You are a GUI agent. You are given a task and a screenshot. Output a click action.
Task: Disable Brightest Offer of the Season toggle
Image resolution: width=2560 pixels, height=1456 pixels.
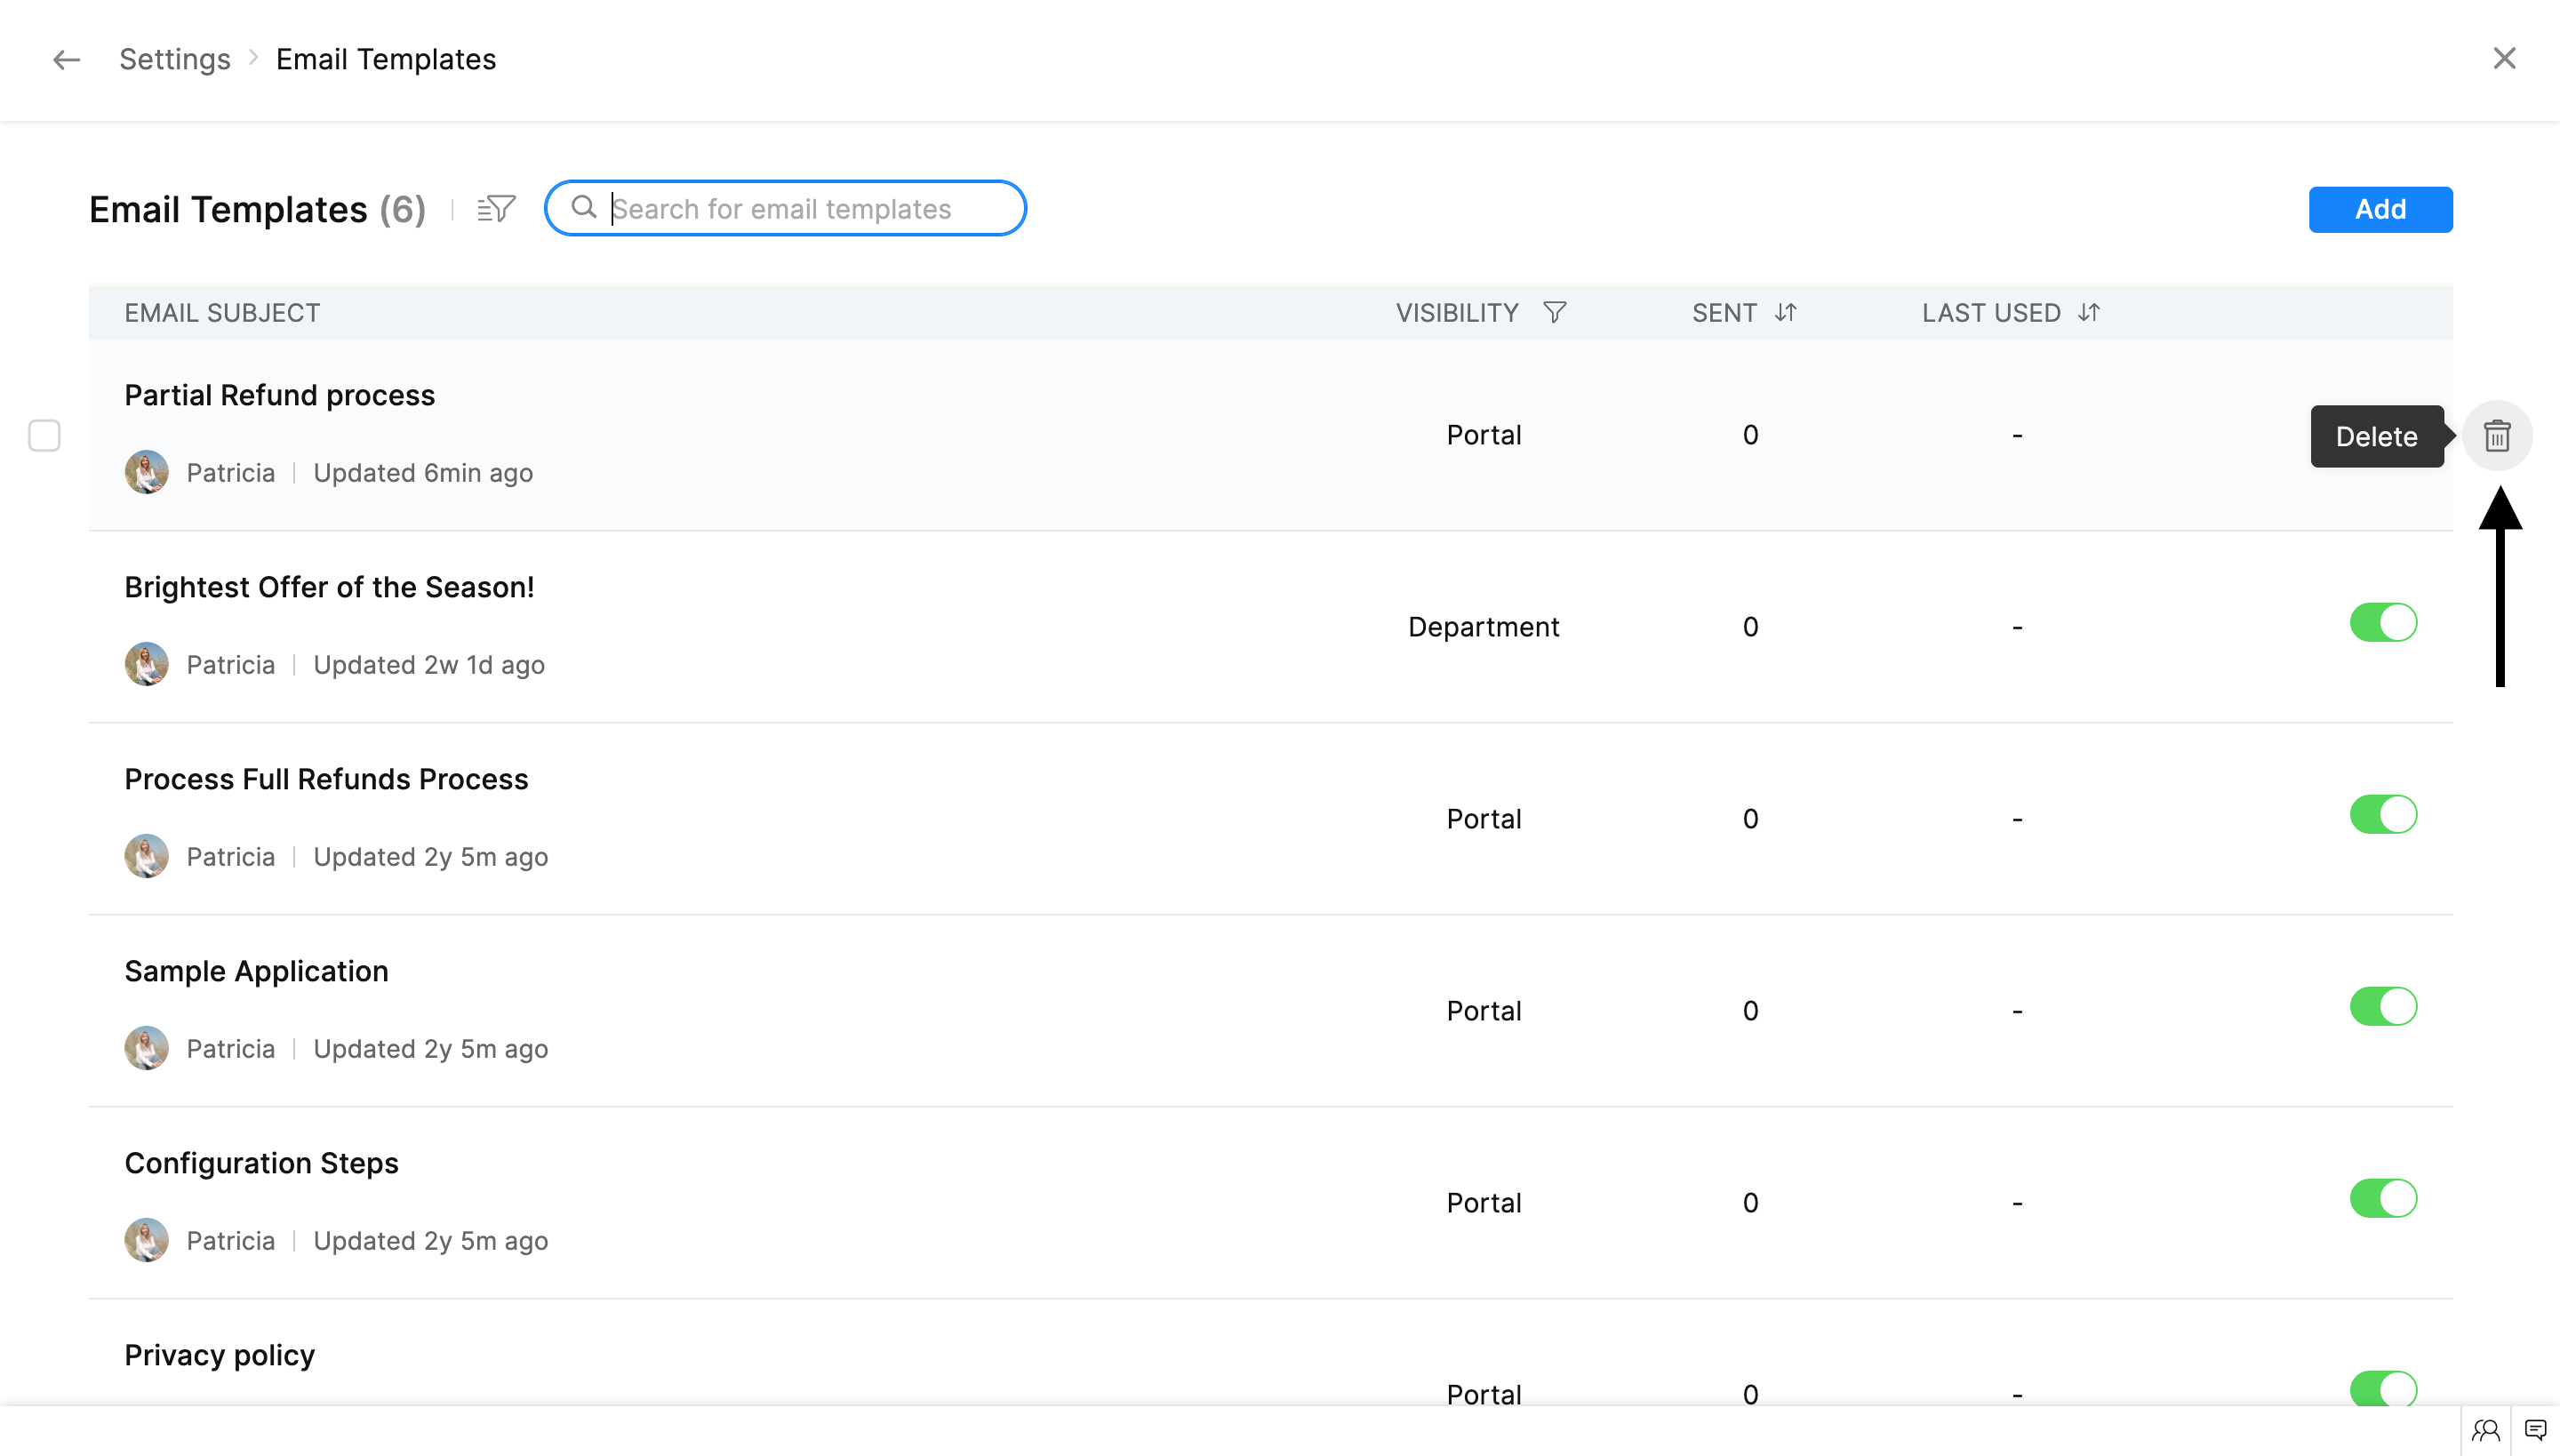tap(2383, 623)
